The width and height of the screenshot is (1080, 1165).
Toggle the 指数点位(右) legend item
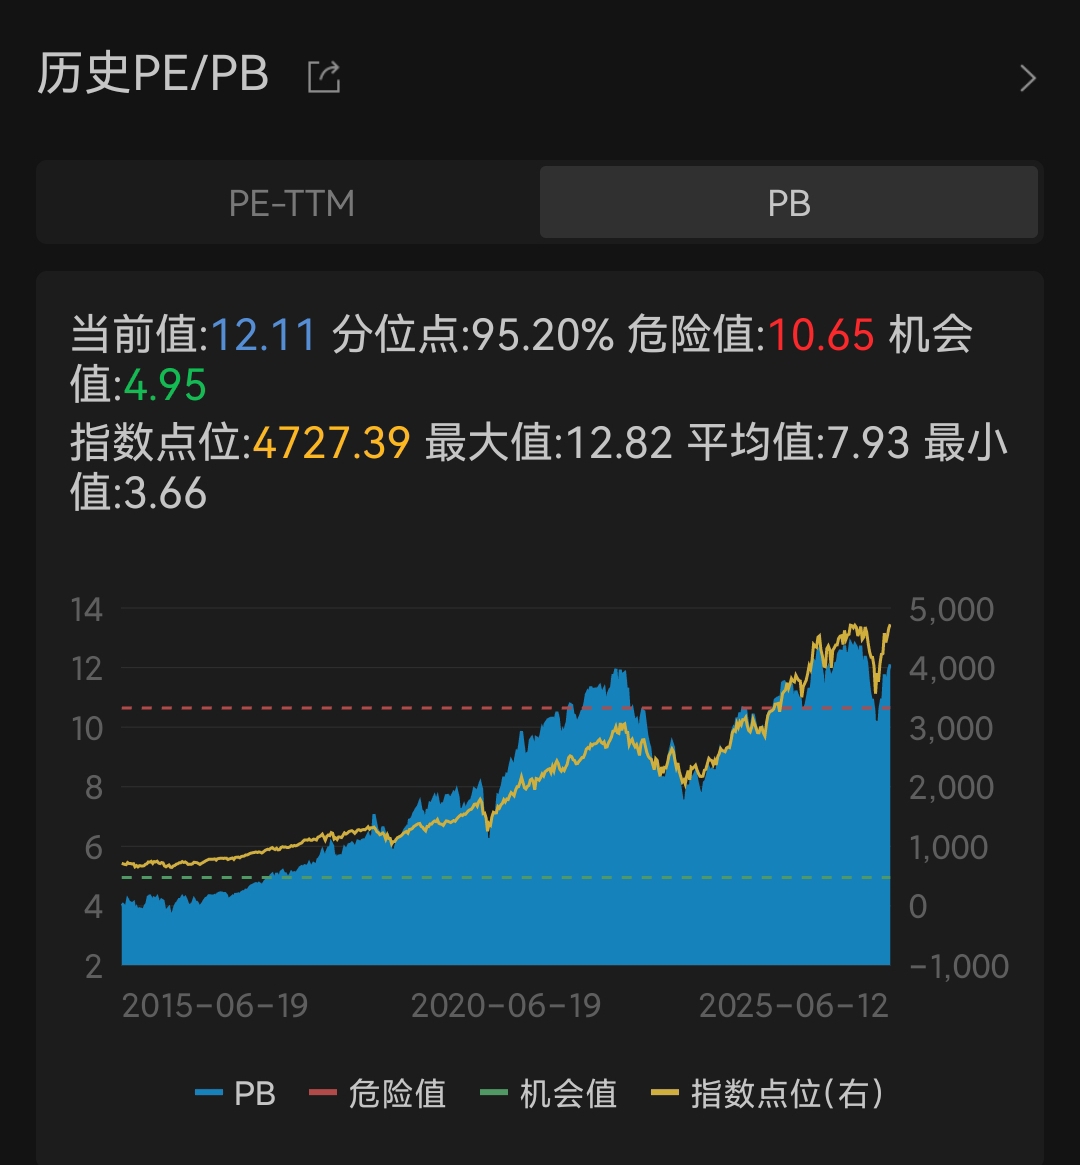point(767,1094)
